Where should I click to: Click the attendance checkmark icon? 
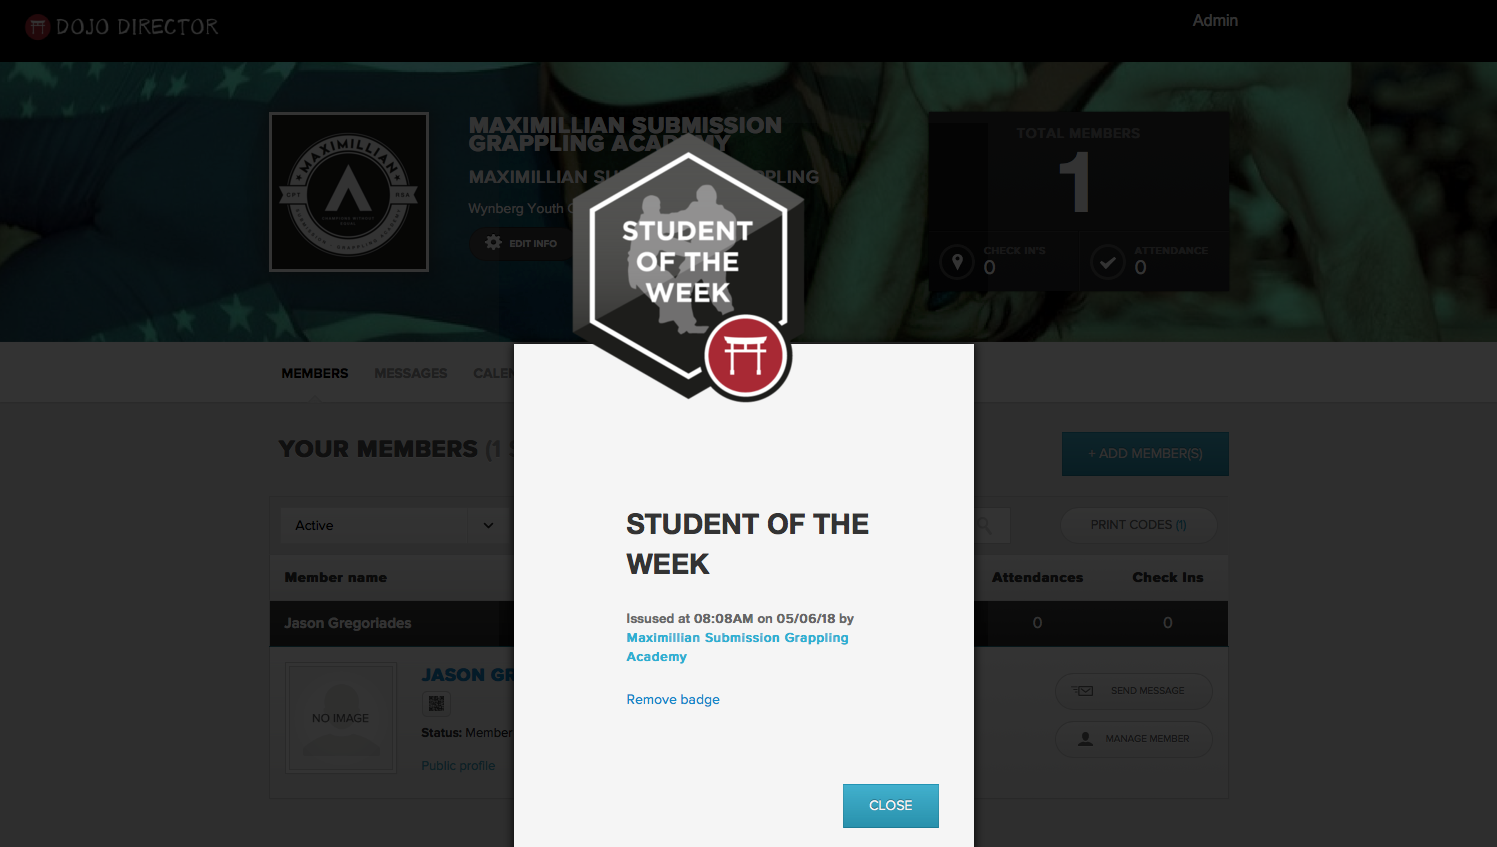1107,263
